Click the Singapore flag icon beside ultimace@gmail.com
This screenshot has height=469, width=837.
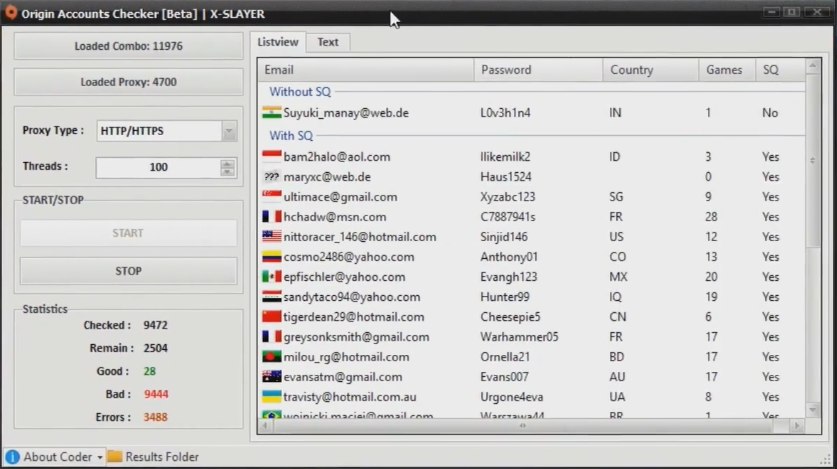272,196
